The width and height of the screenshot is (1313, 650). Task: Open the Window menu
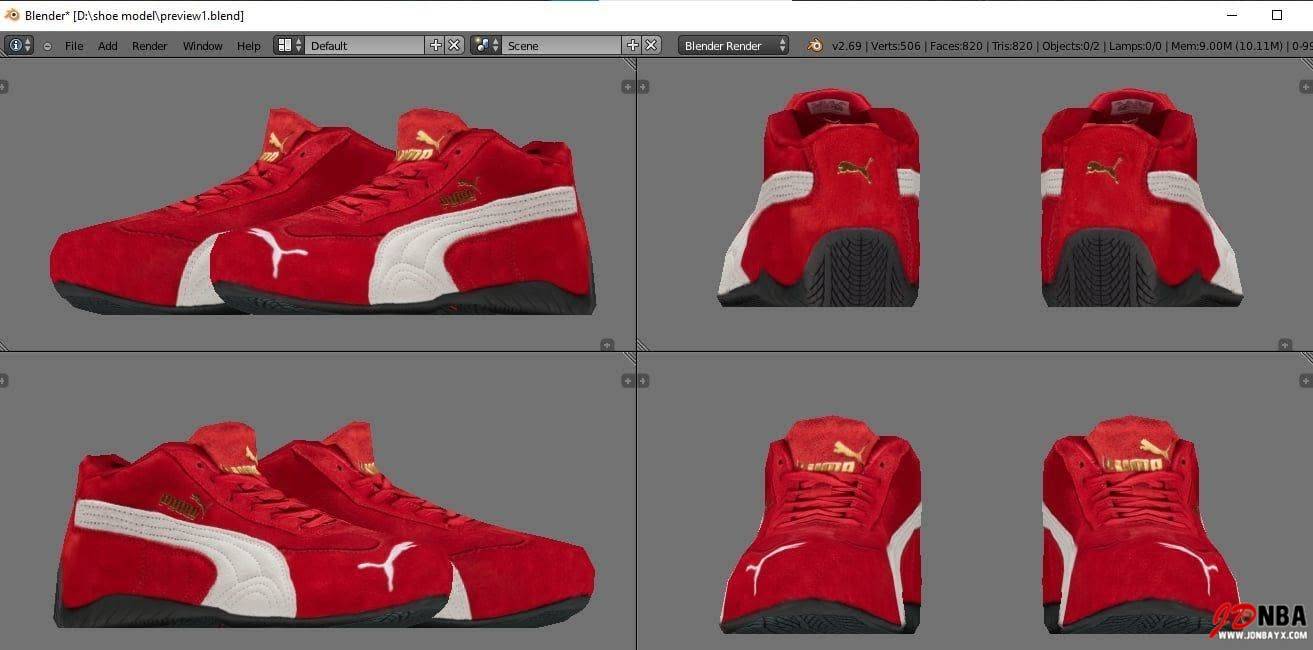coord(202,46)
